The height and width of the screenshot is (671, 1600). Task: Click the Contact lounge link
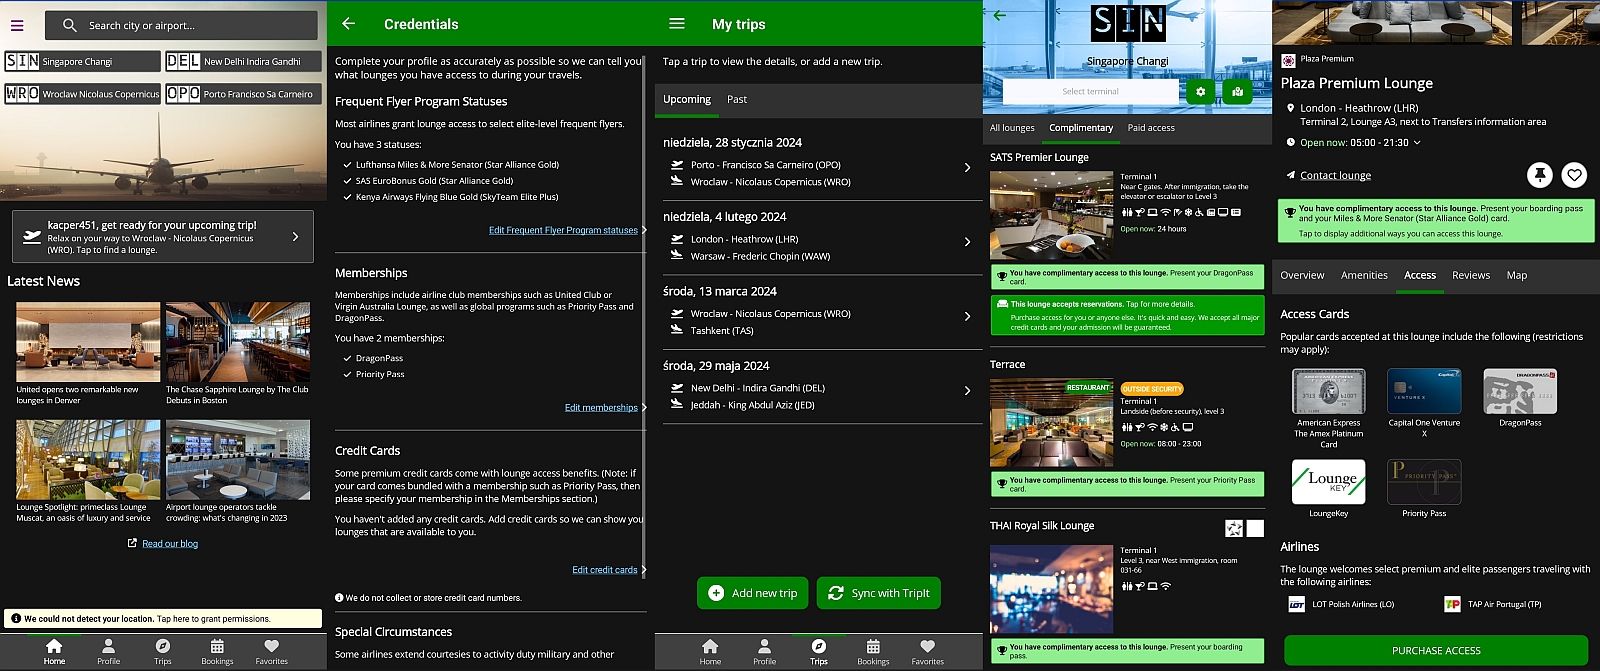pyautogui.click(x=1335, y=175)
